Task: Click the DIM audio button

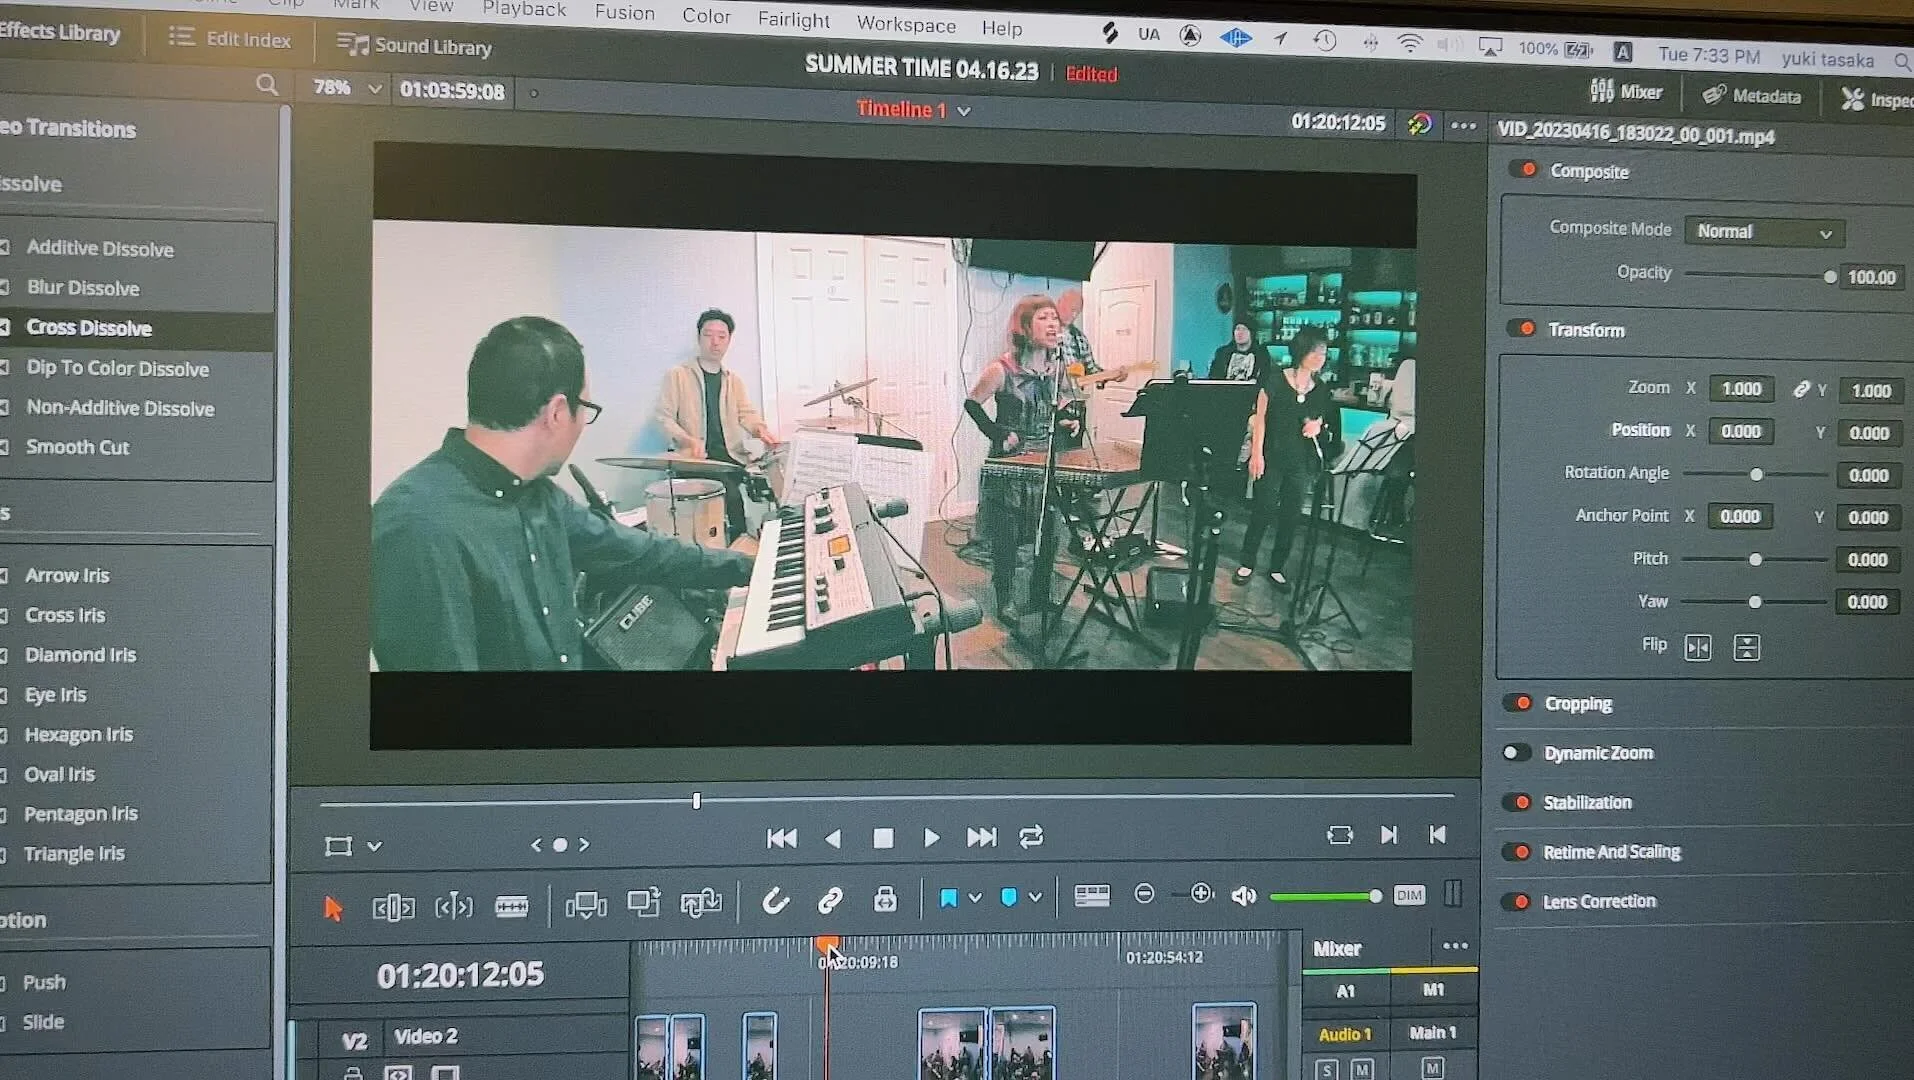Action: coord(1408,895)
